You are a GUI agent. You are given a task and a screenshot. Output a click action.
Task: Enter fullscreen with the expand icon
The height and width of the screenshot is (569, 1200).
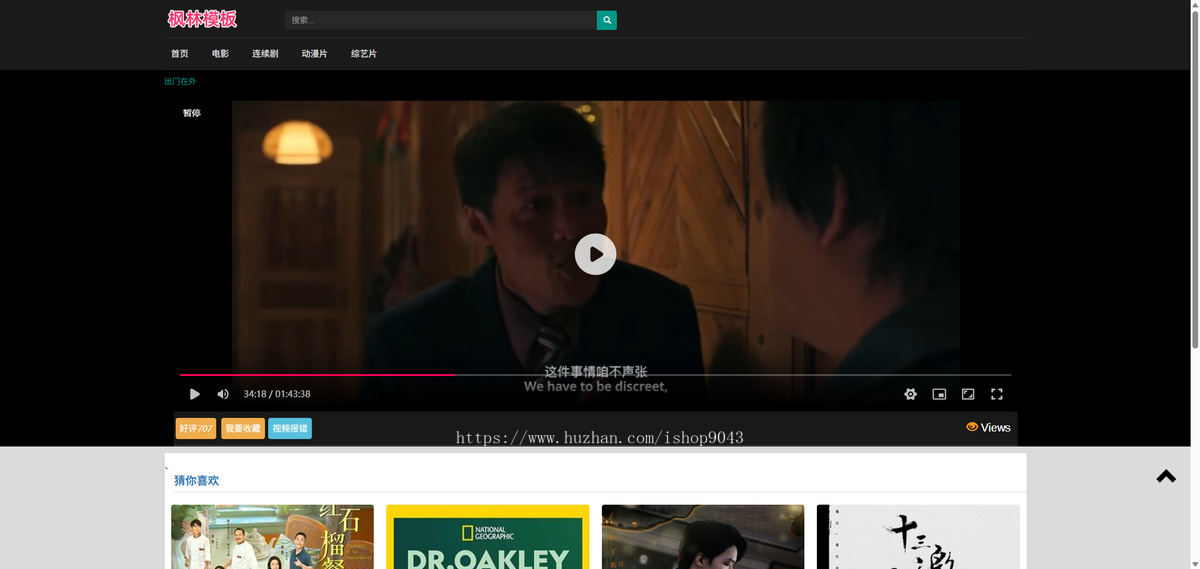(x=997, y=394)
